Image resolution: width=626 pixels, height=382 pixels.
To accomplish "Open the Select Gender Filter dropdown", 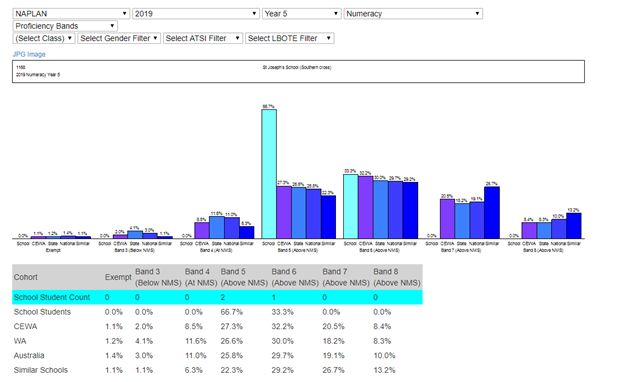I will click(x=119, y=38).
